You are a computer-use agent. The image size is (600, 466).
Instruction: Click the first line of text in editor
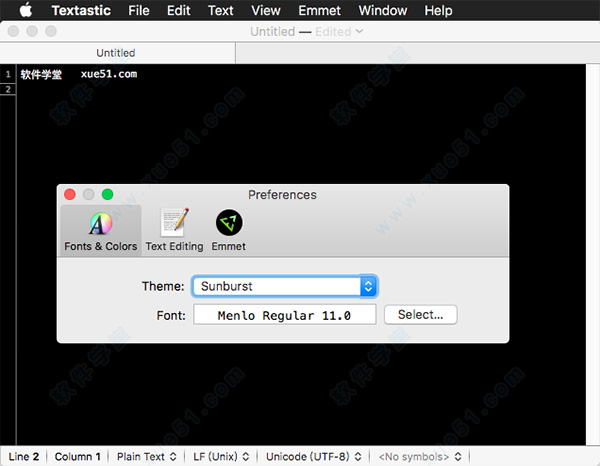pyautogui.click(x=79, y=74)
